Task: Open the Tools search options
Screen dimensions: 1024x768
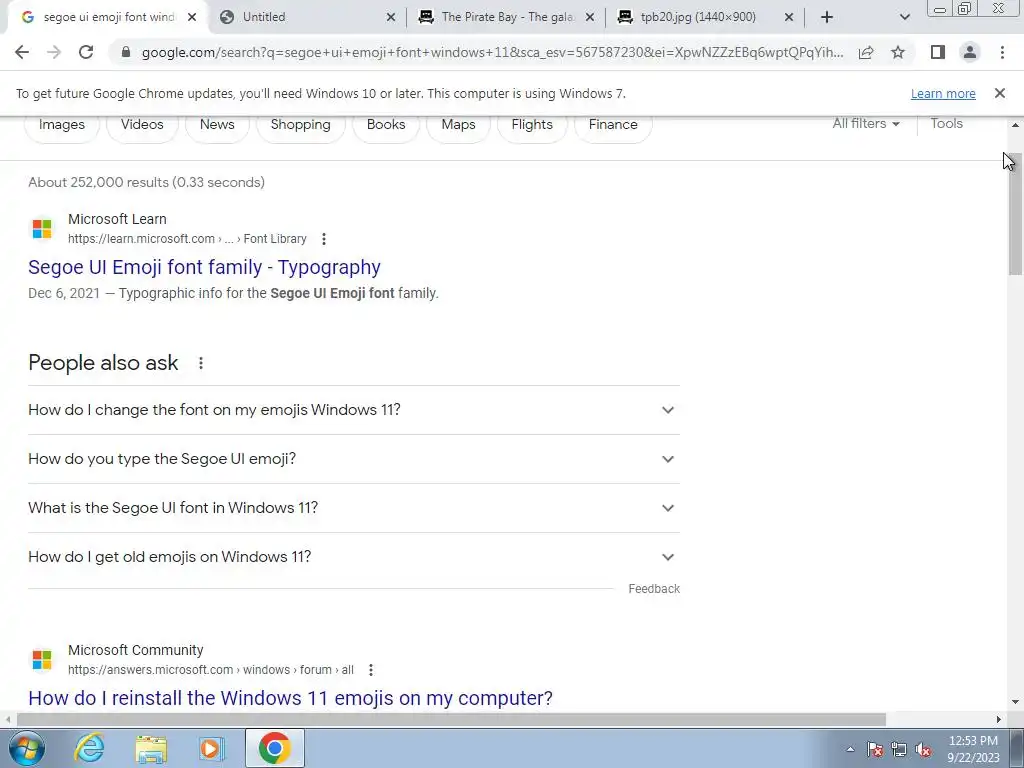Action: (946, 123)
